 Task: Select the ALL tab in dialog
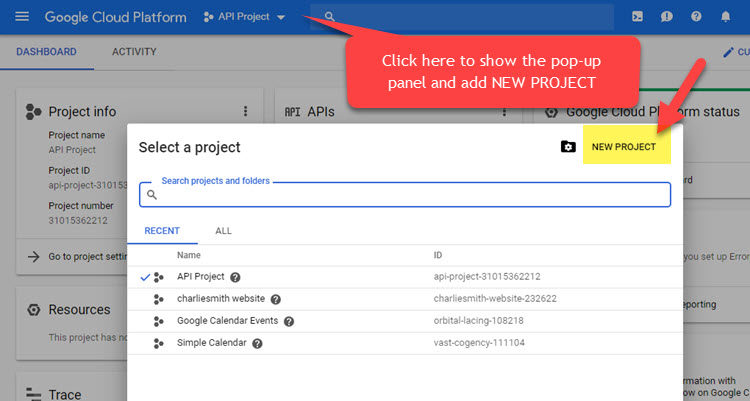tap(223, 231)
